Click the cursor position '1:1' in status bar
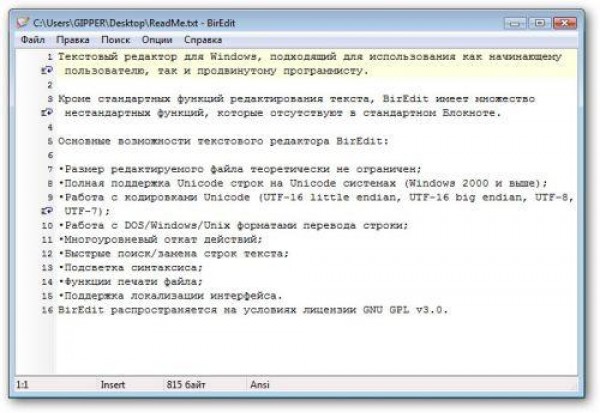 22,385
